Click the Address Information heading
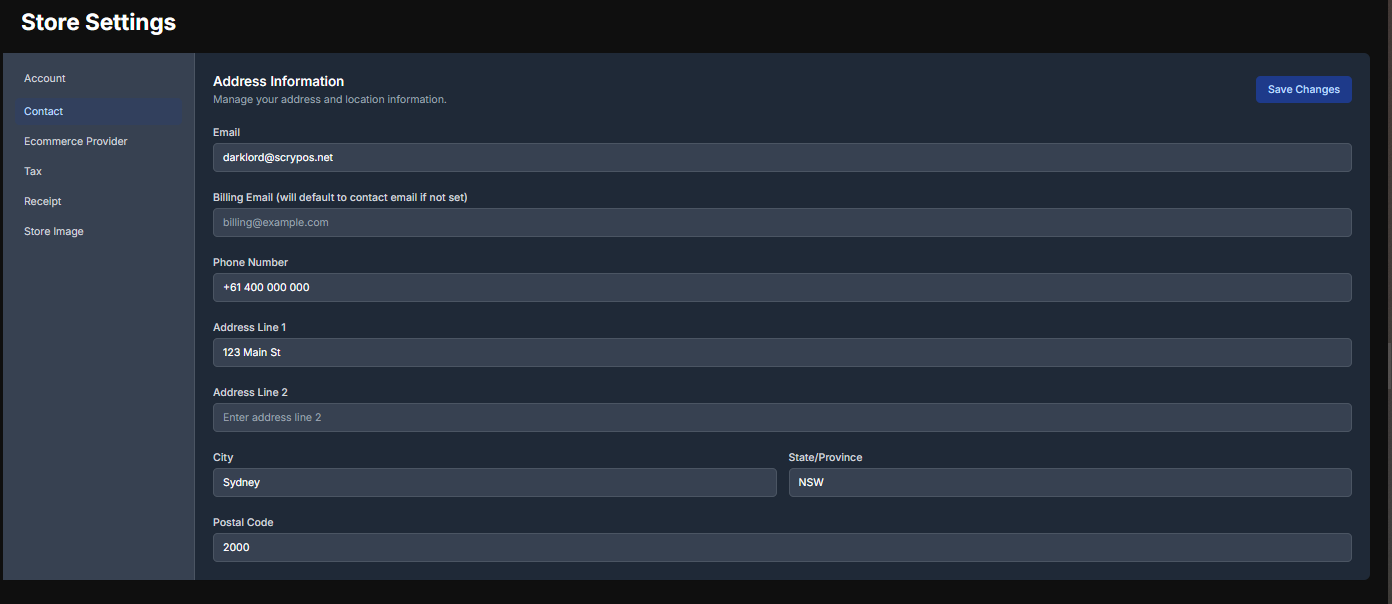 [x=278, y=81]
